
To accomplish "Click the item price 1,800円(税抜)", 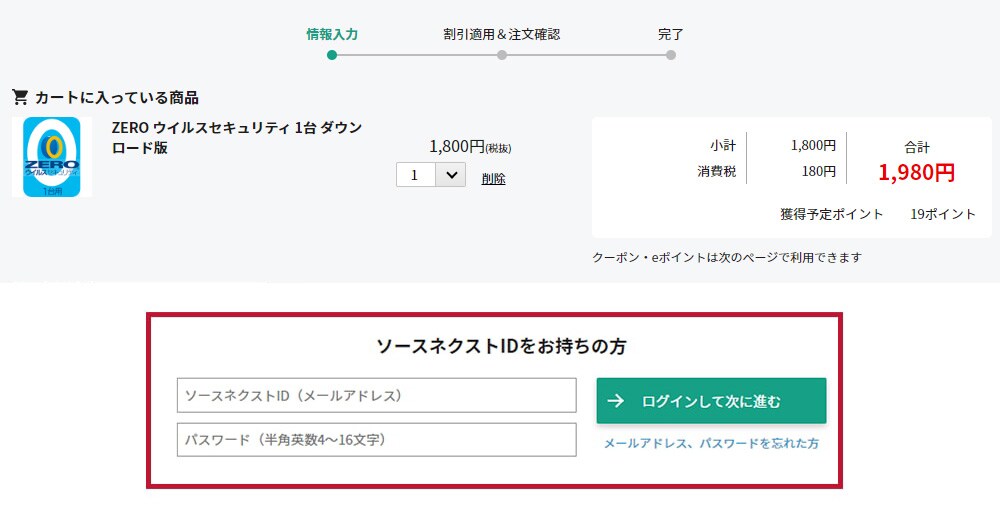I will tap(470, 147).
